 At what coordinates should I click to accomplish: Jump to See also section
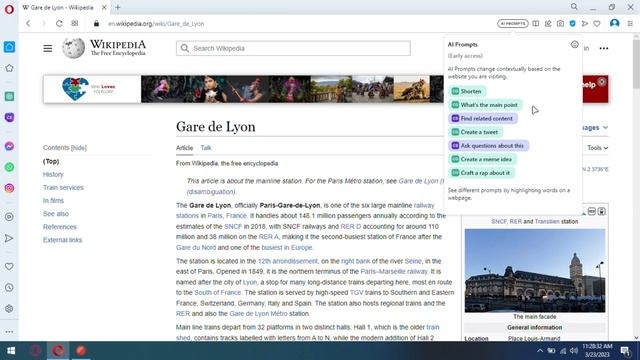(56, 213)
